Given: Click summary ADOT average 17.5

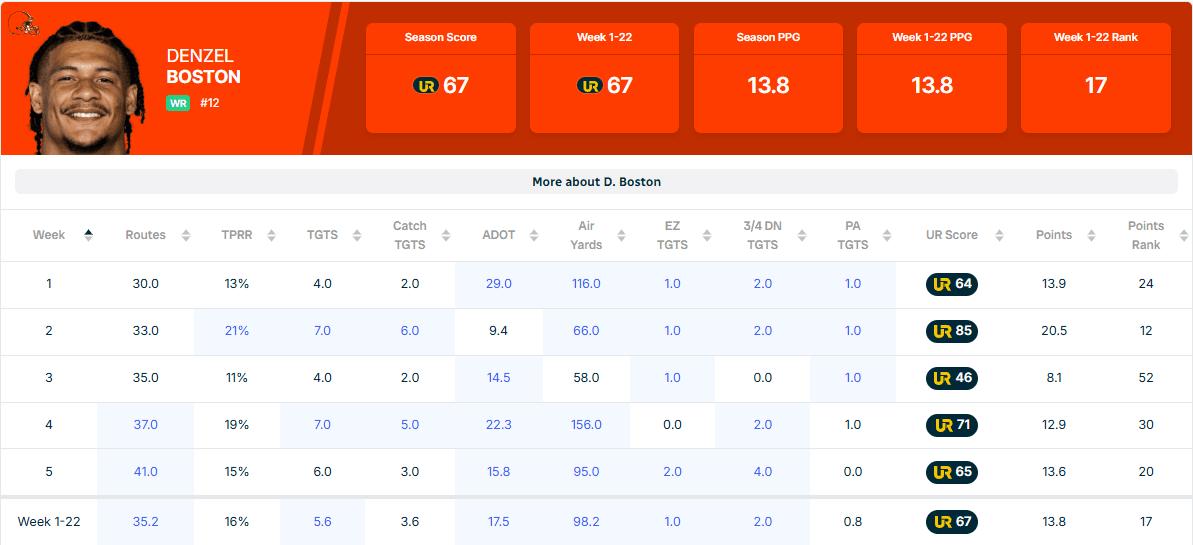Looking at the screenshot, I should [x=499, y=522].
